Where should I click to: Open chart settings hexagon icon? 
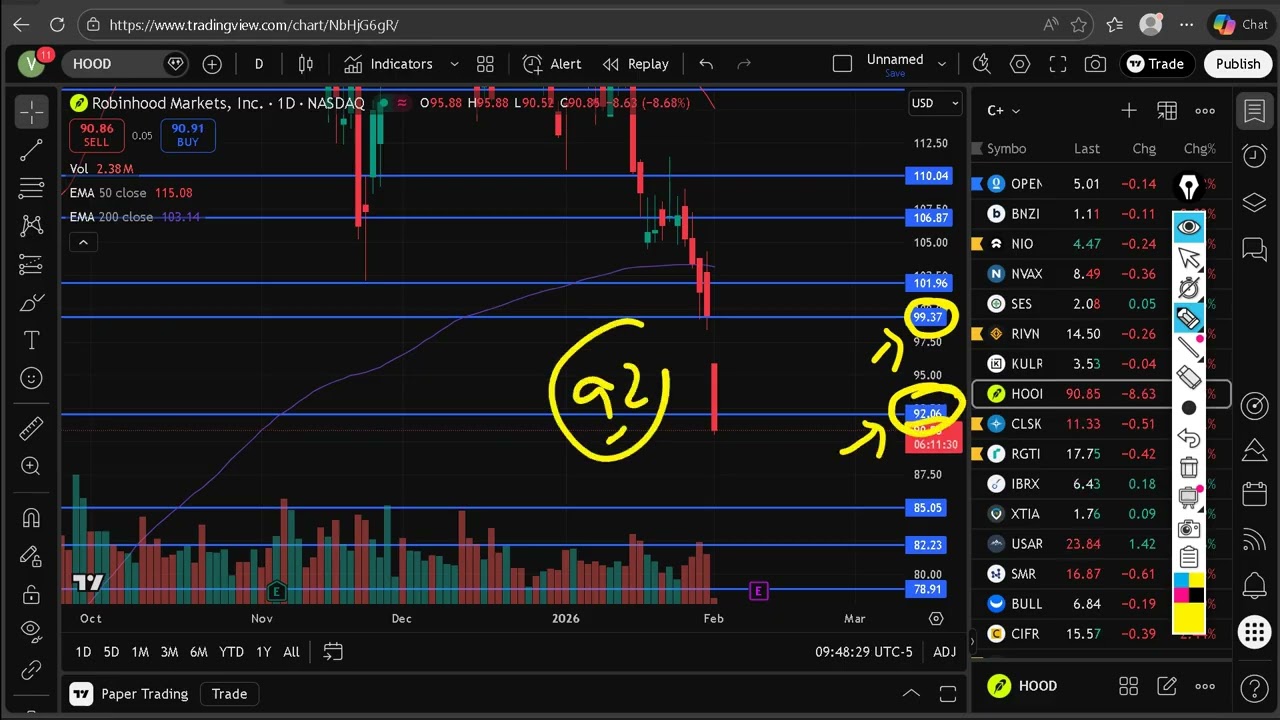[1020, 64]
